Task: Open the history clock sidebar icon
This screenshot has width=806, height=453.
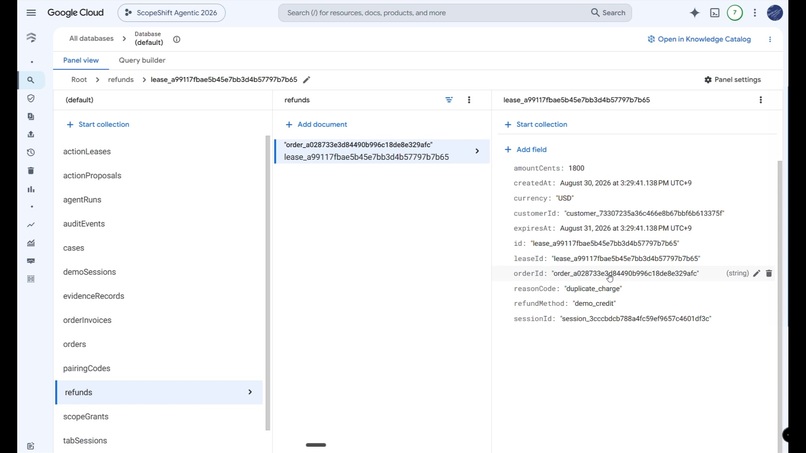Action: point(31,152)
